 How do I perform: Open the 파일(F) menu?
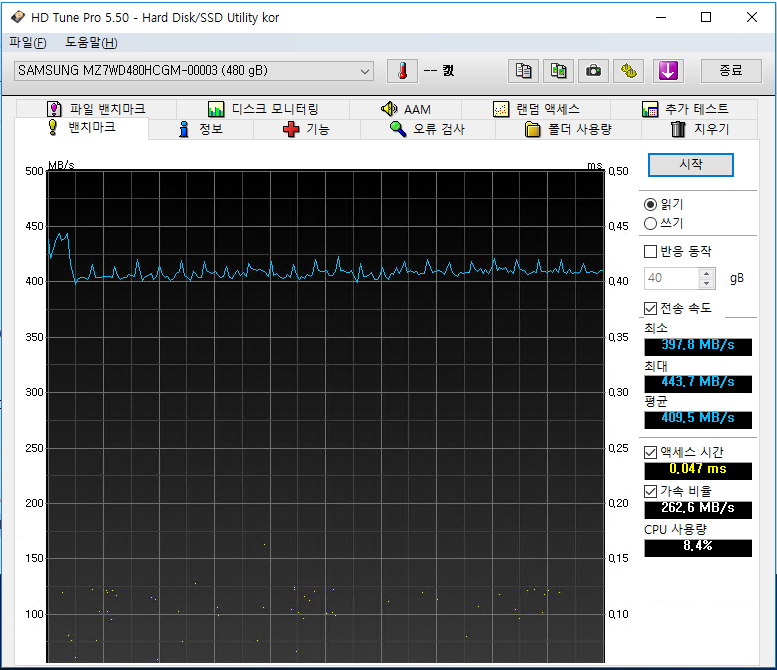[28, 43]
